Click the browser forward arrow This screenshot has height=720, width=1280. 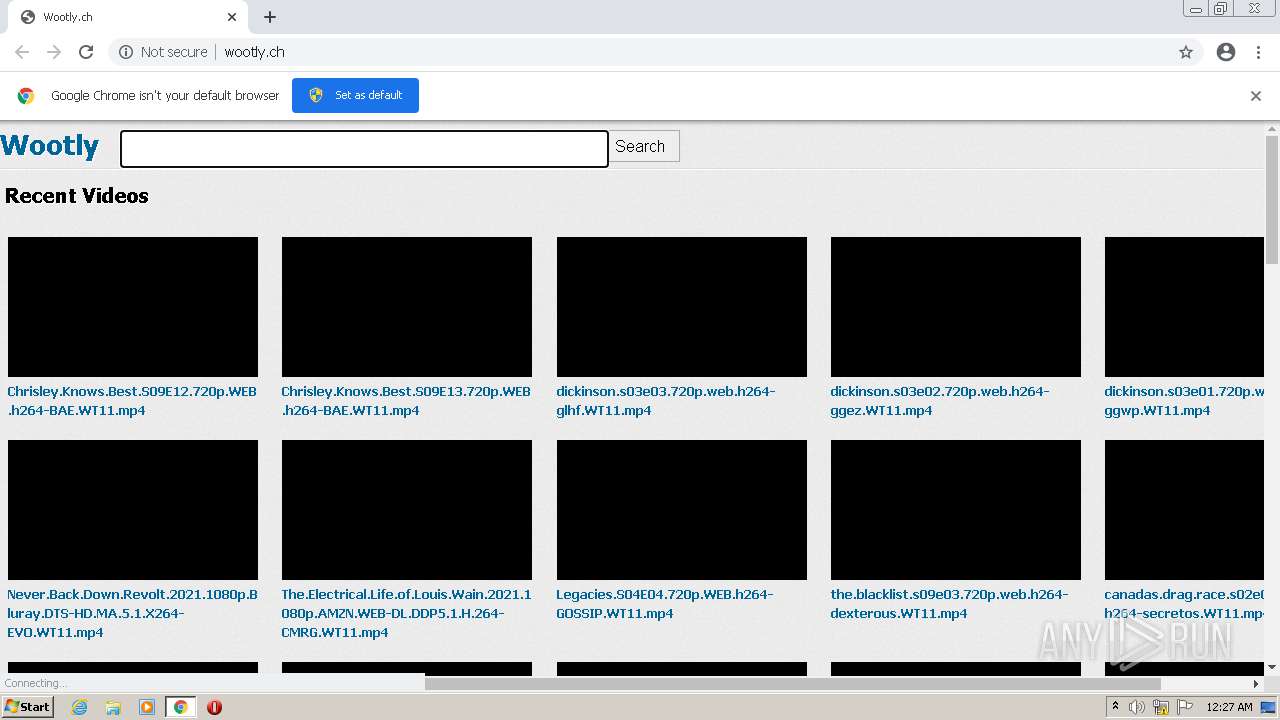54,52
